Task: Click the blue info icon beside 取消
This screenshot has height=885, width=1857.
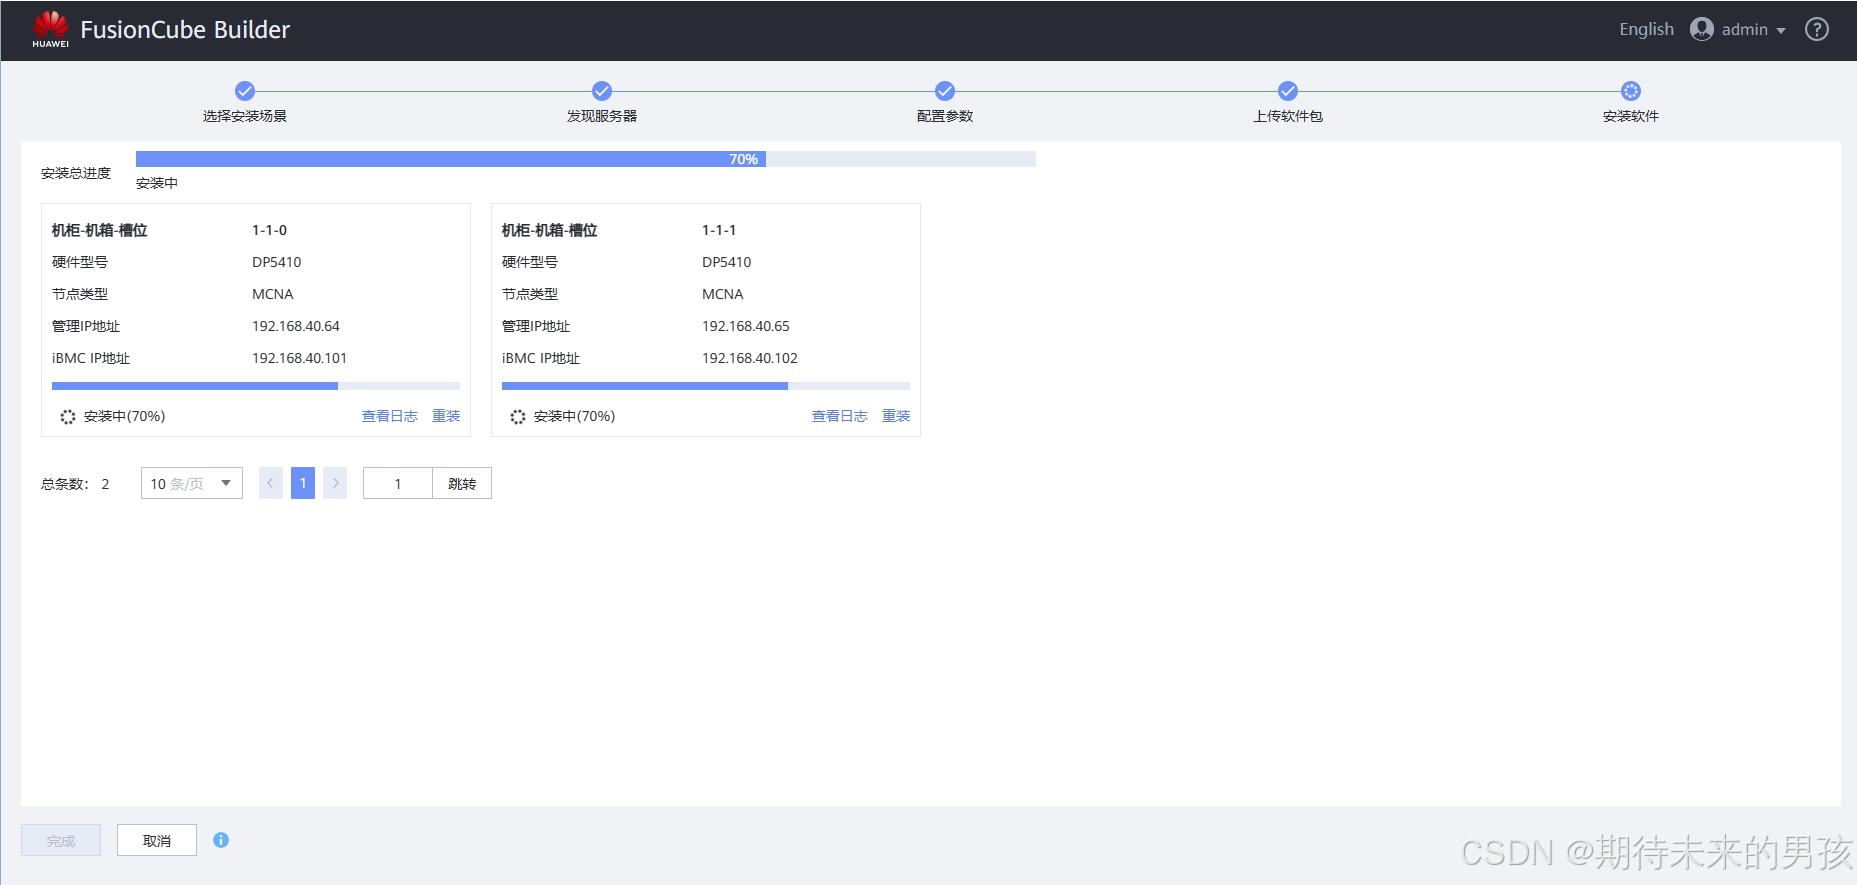Action: pyautogui.click(x=221, y=840)
